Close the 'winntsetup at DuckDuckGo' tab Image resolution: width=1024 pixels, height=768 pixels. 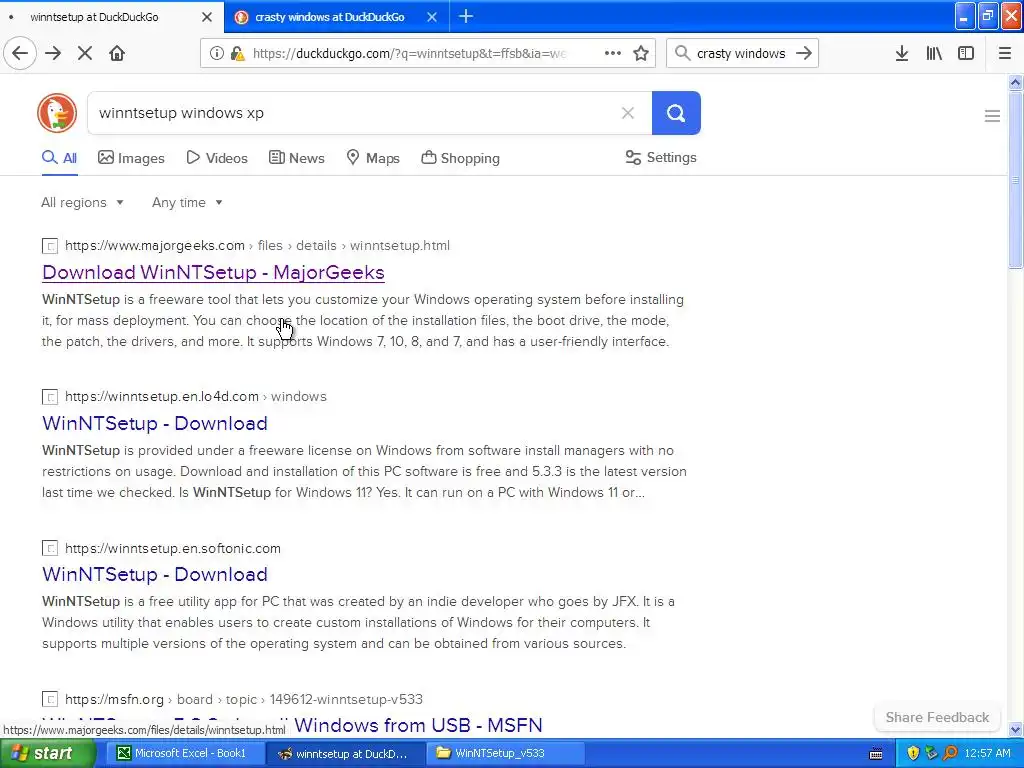point(207,17)
